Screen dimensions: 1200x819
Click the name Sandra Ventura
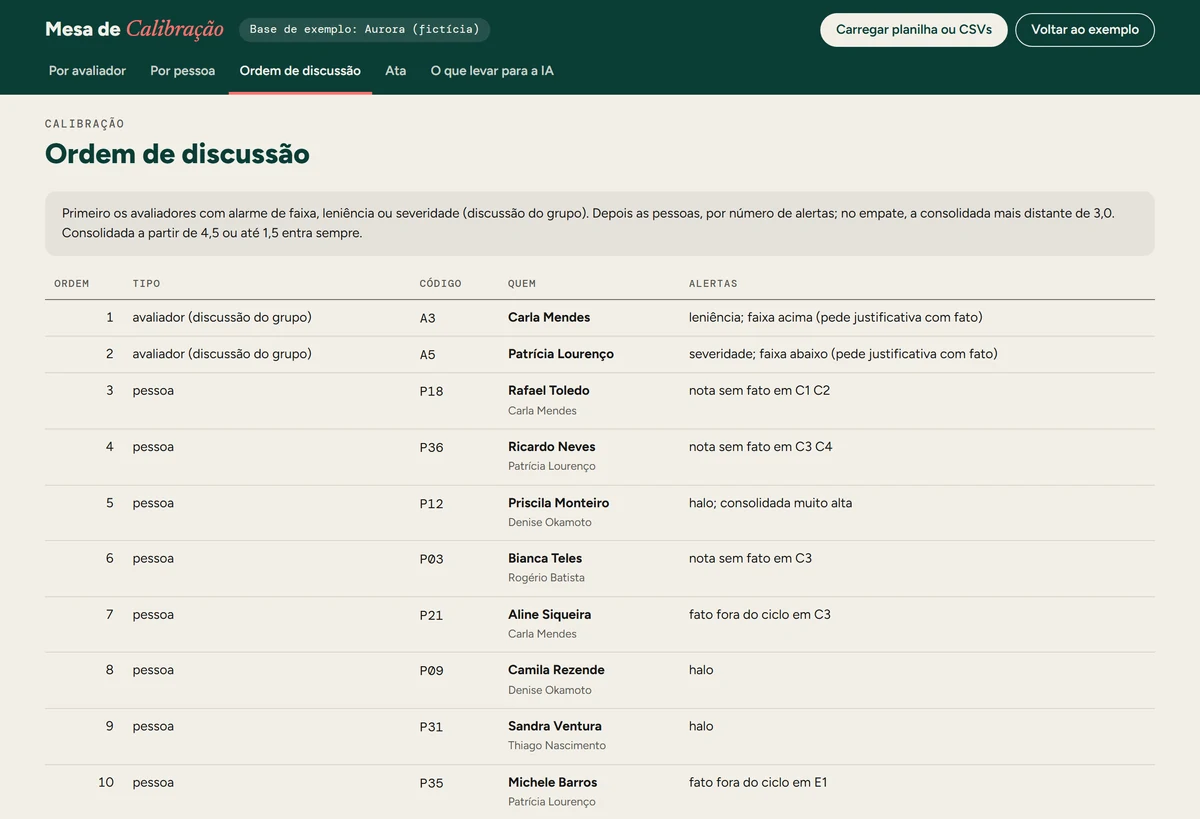[x=555, y=726]
